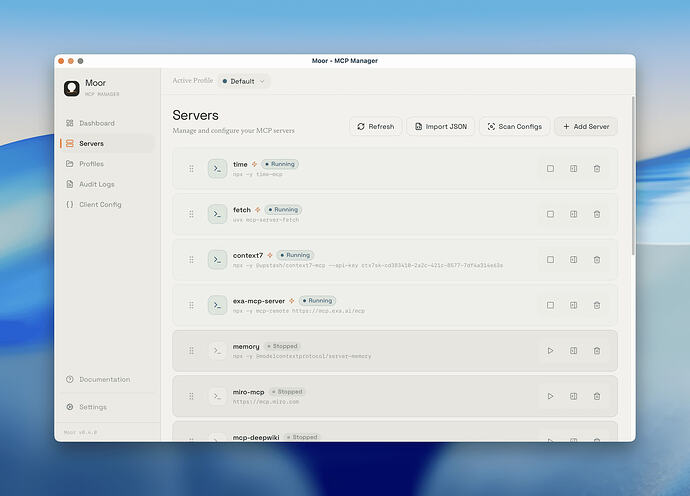Click the context7 server name
690x496 pixels.
point(248,255)
